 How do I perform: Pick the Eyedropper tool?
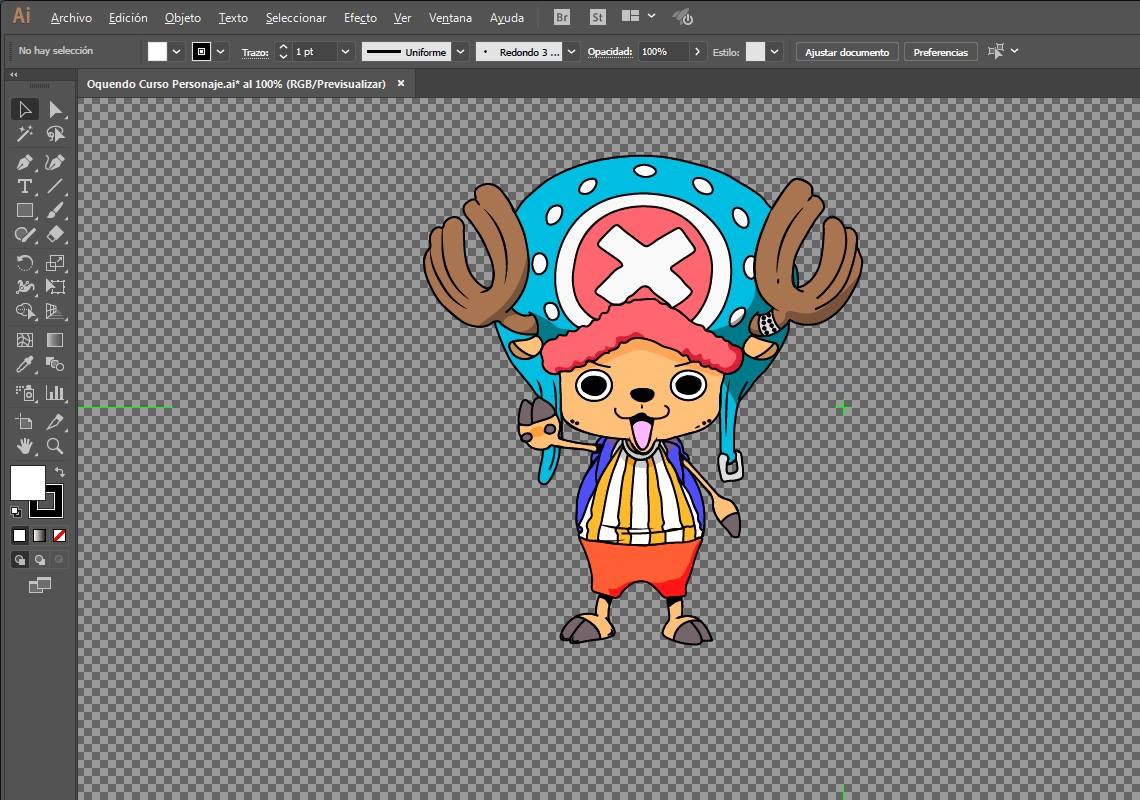[25, 364]
